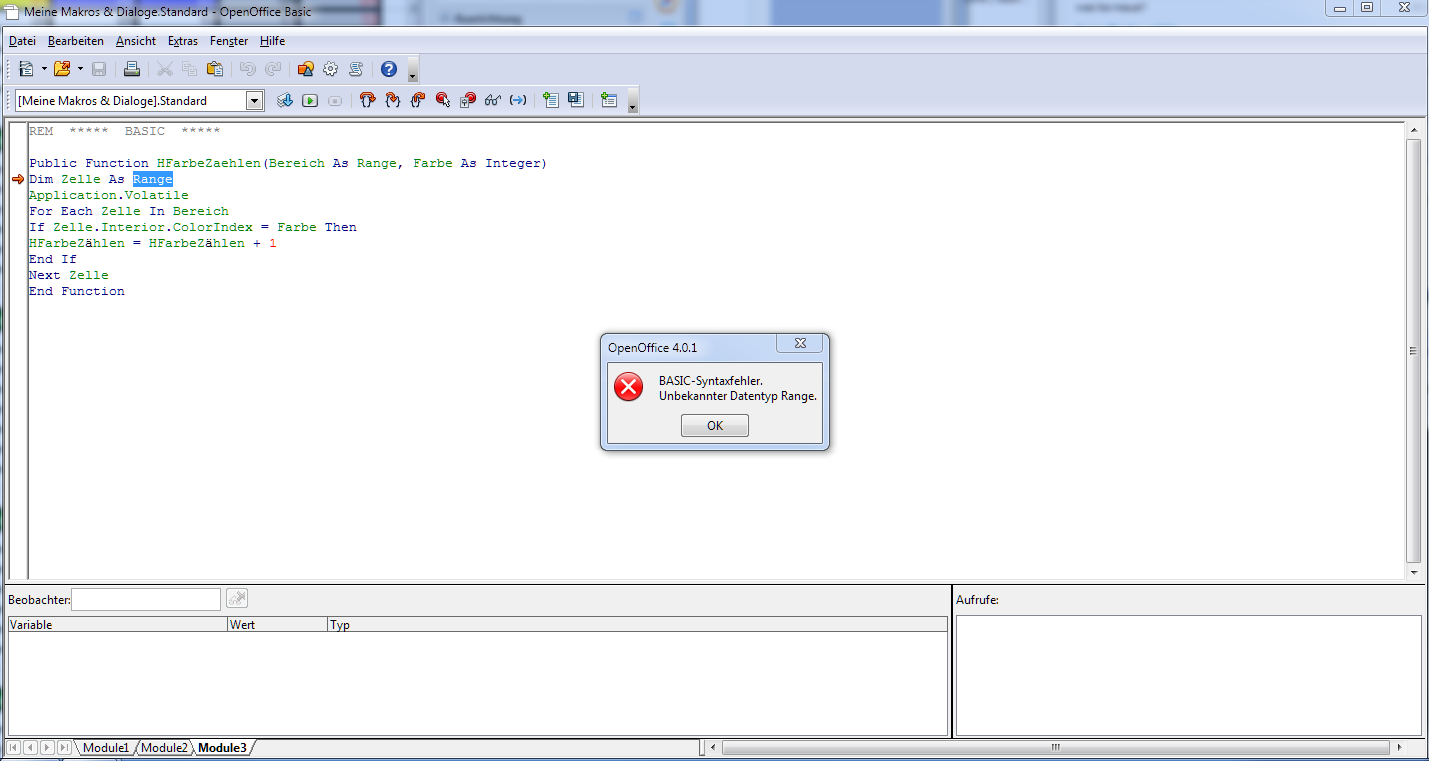Switch to the Module1 tab
The height and width of the screenshot is (761, 1429).
[105, 747]
